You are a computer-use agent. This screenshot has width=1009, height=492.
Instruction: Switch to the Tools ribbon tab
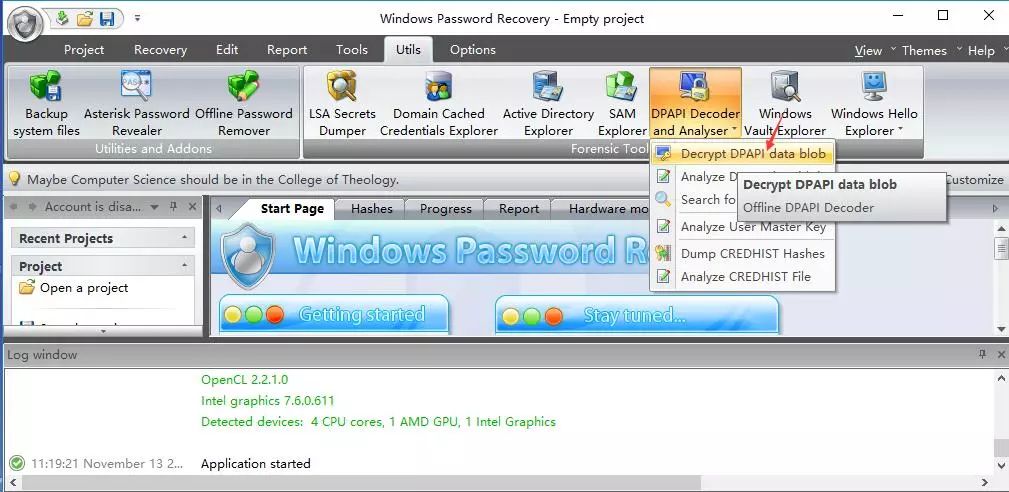tap(351, 50)
